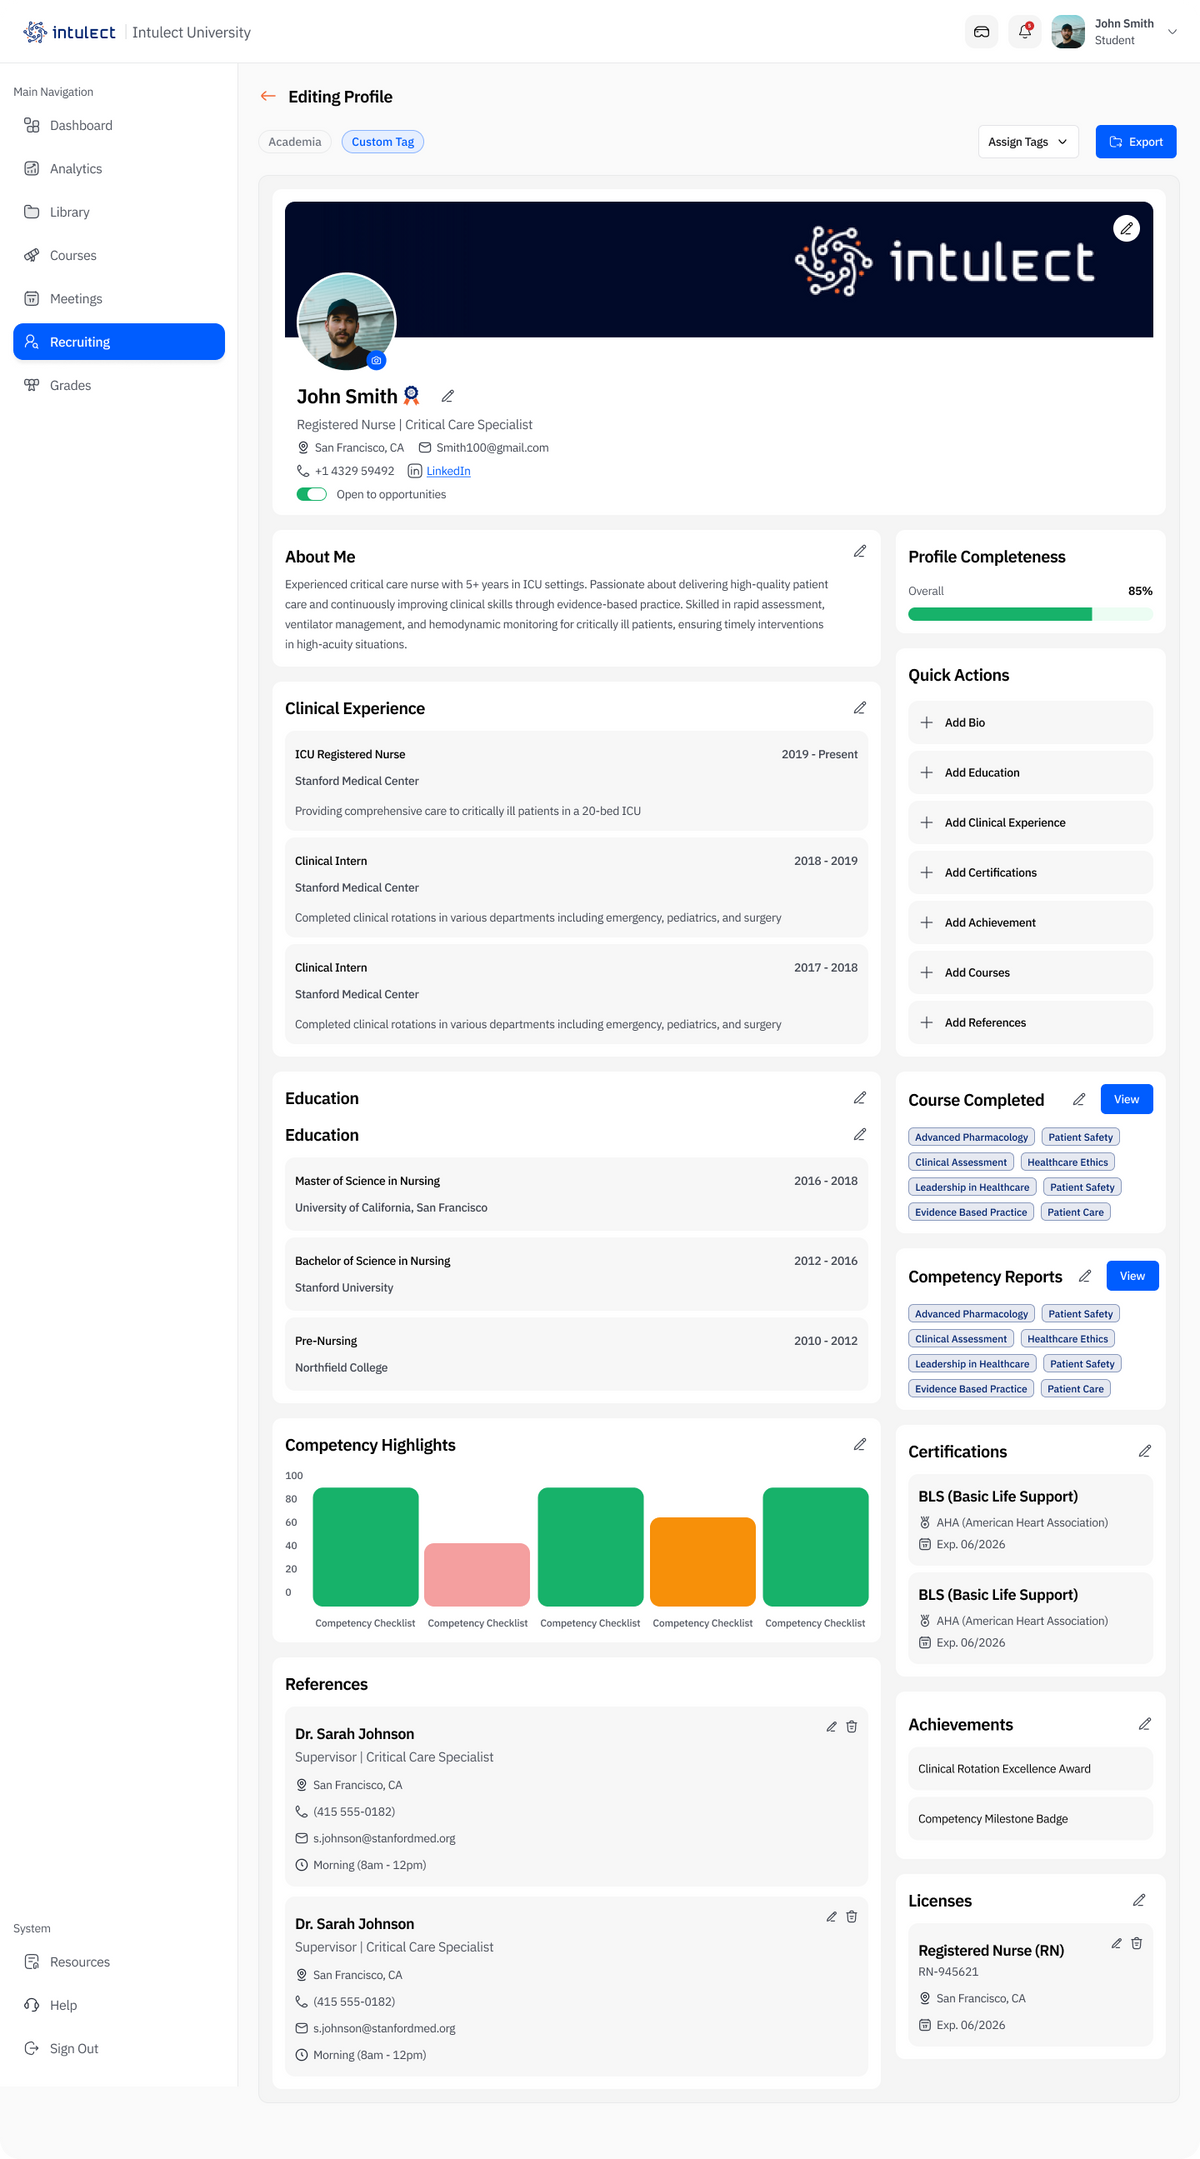This screenshot has height=2159, width=1200.
Task: Open the inbox tray icon in header
Action: pyautogui.click(x=982, y=32)
